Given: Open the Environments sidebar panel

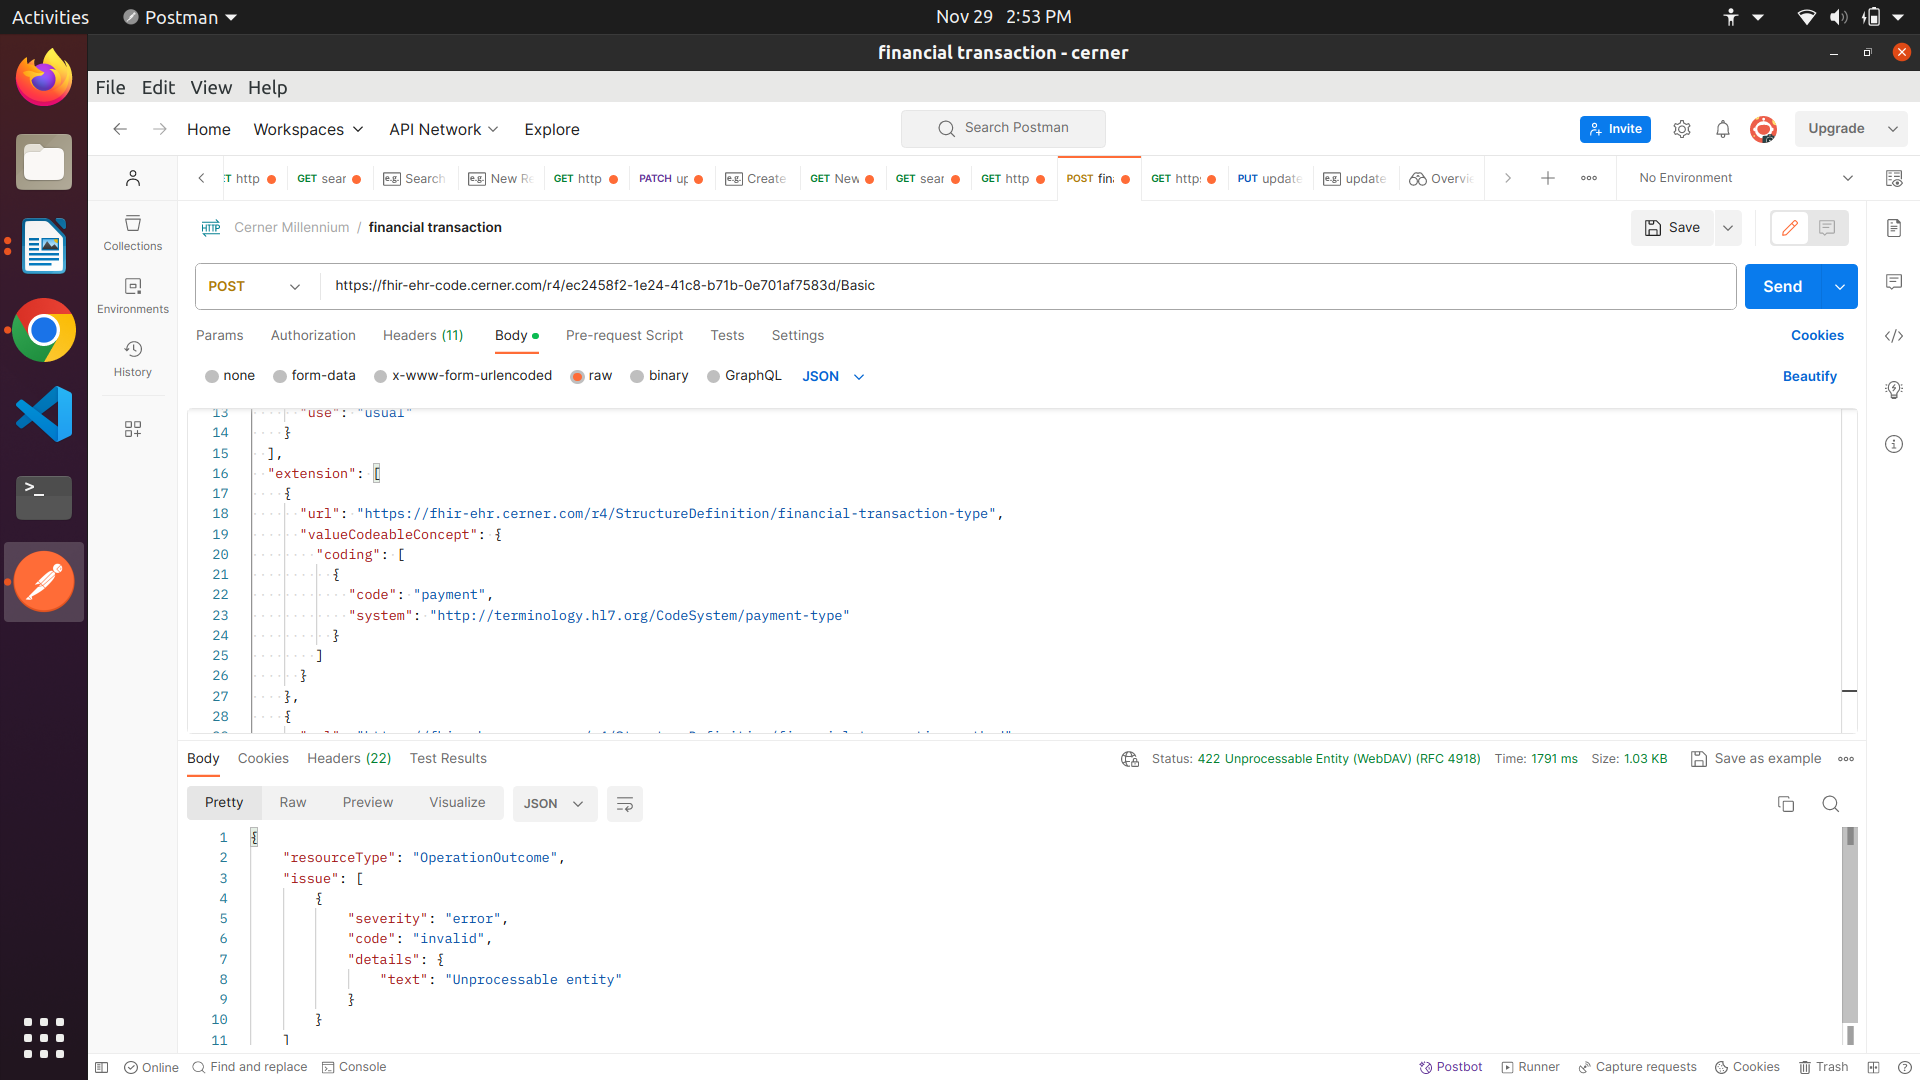Looking at the screenshot, I should 132,295.
